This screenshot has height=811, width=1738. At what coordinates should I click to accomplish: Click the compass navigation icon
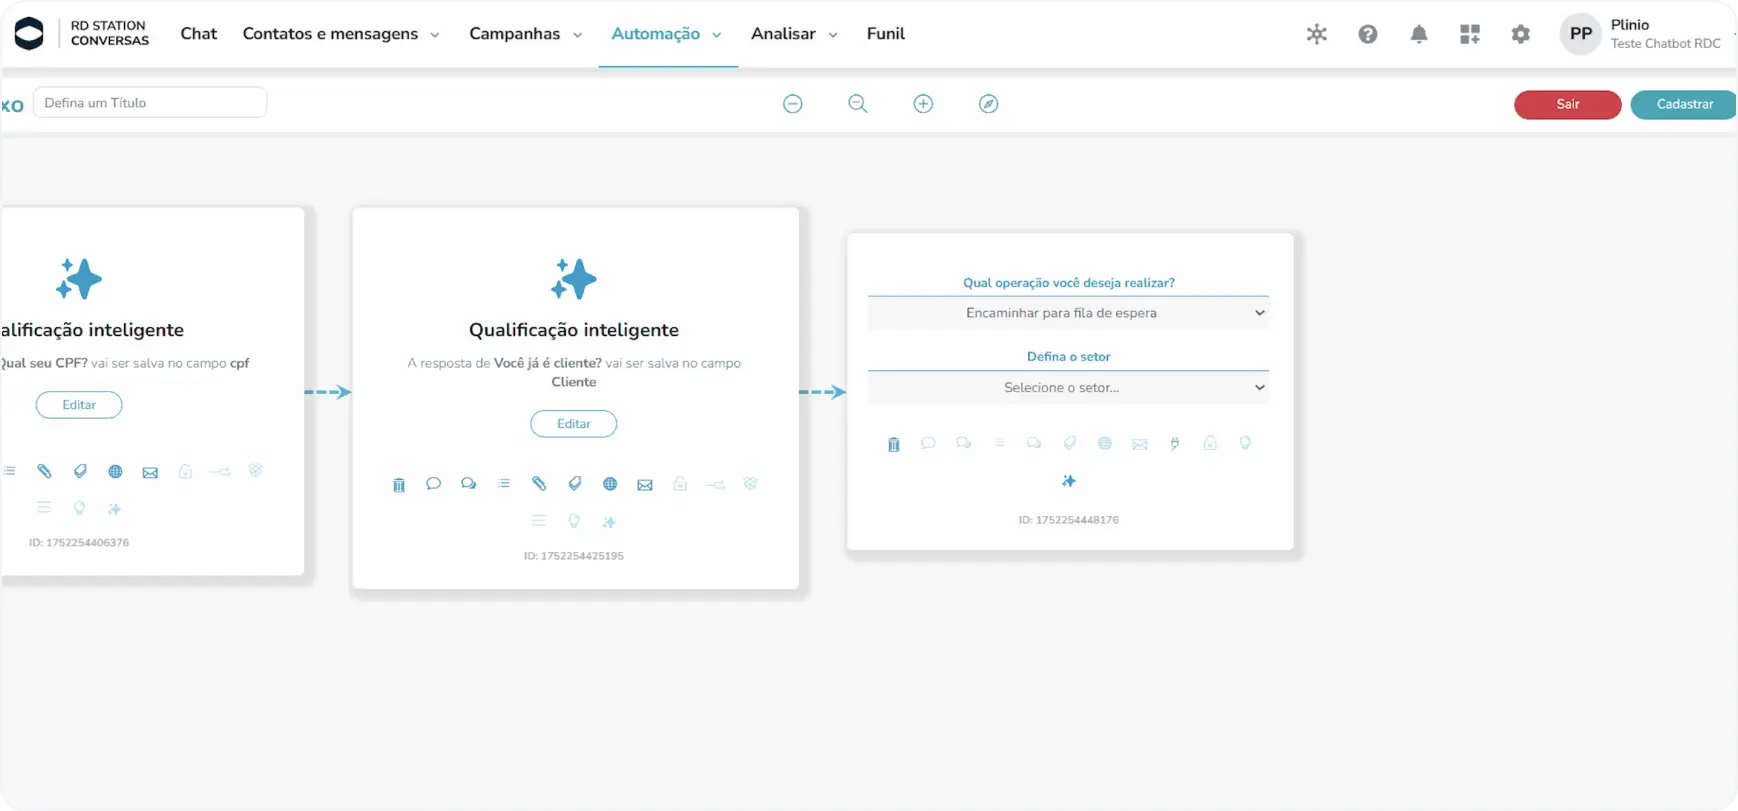[989, 104]
